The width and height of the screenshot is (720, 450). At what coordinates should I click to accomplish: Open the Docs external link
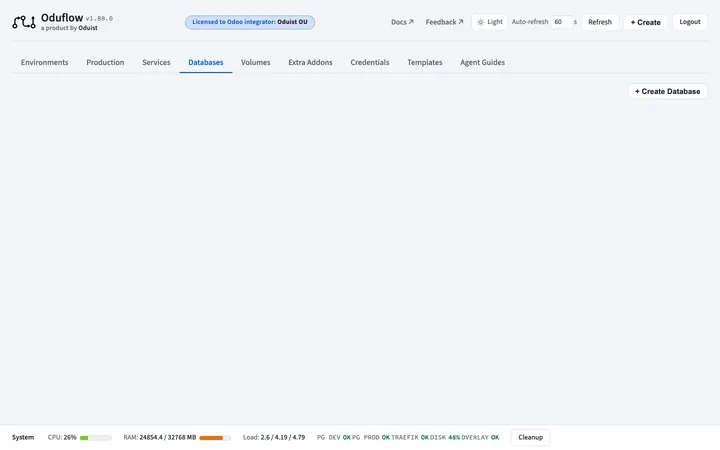[402, 22]
